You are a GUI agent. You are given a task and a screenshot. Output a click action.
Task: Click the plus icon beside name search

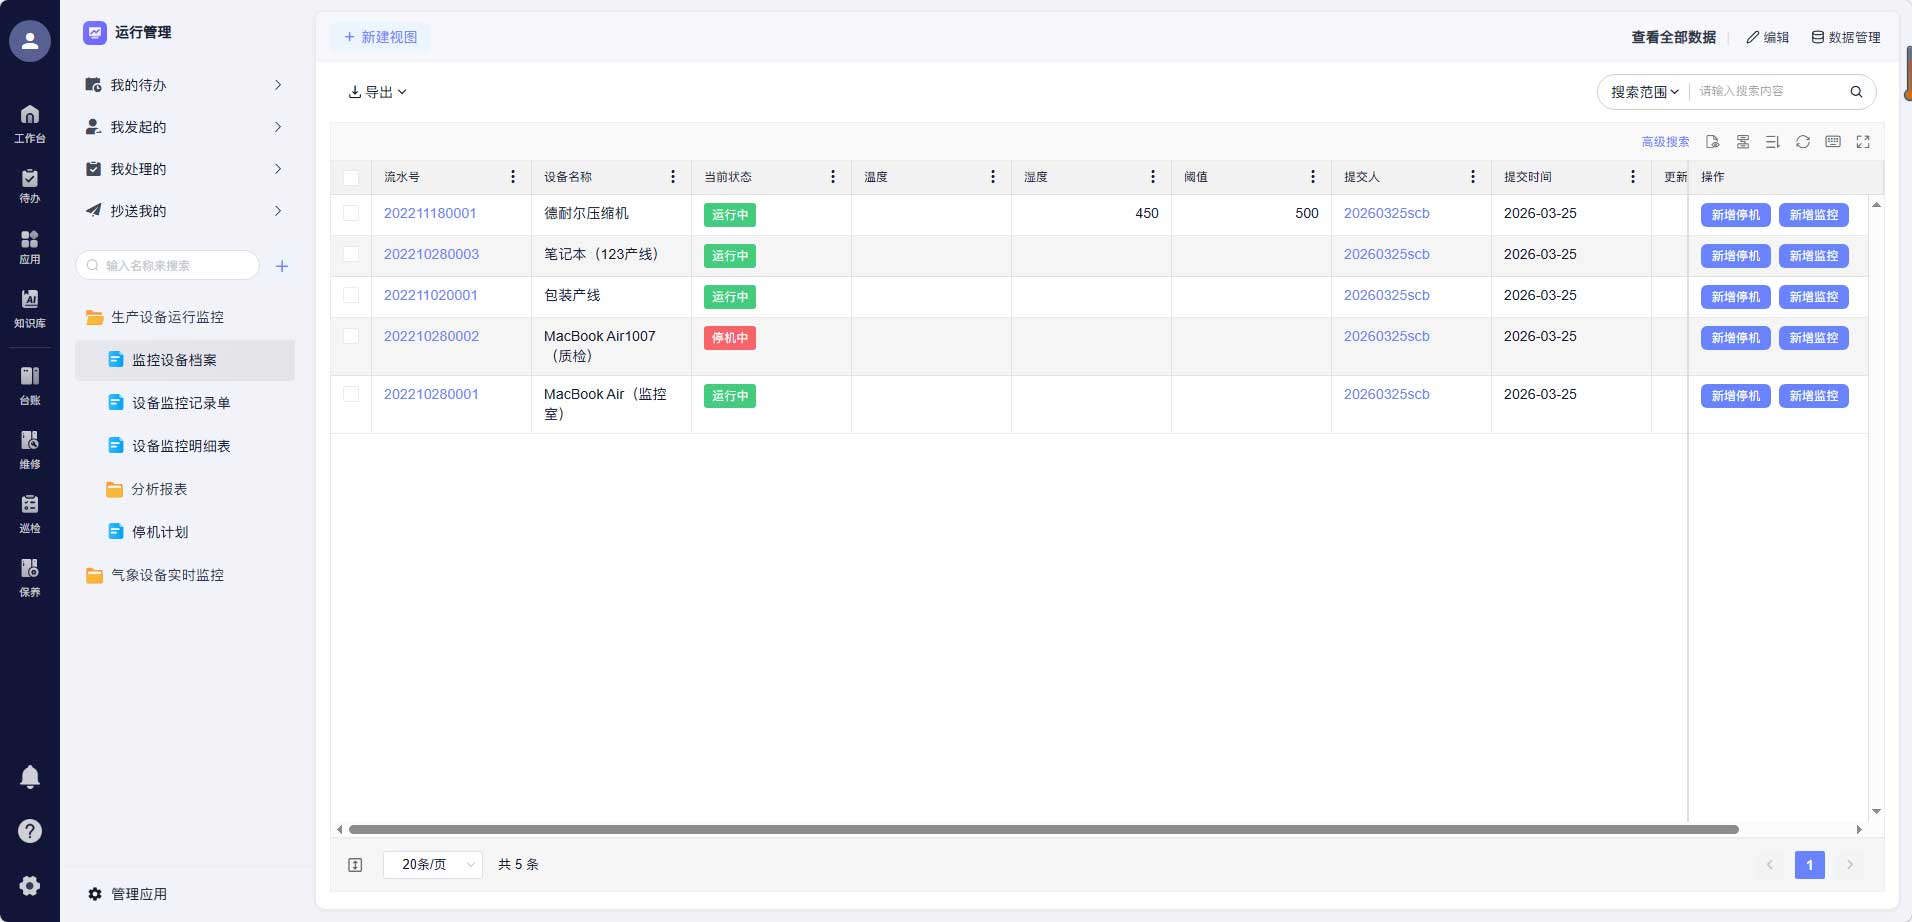[282, 266]
